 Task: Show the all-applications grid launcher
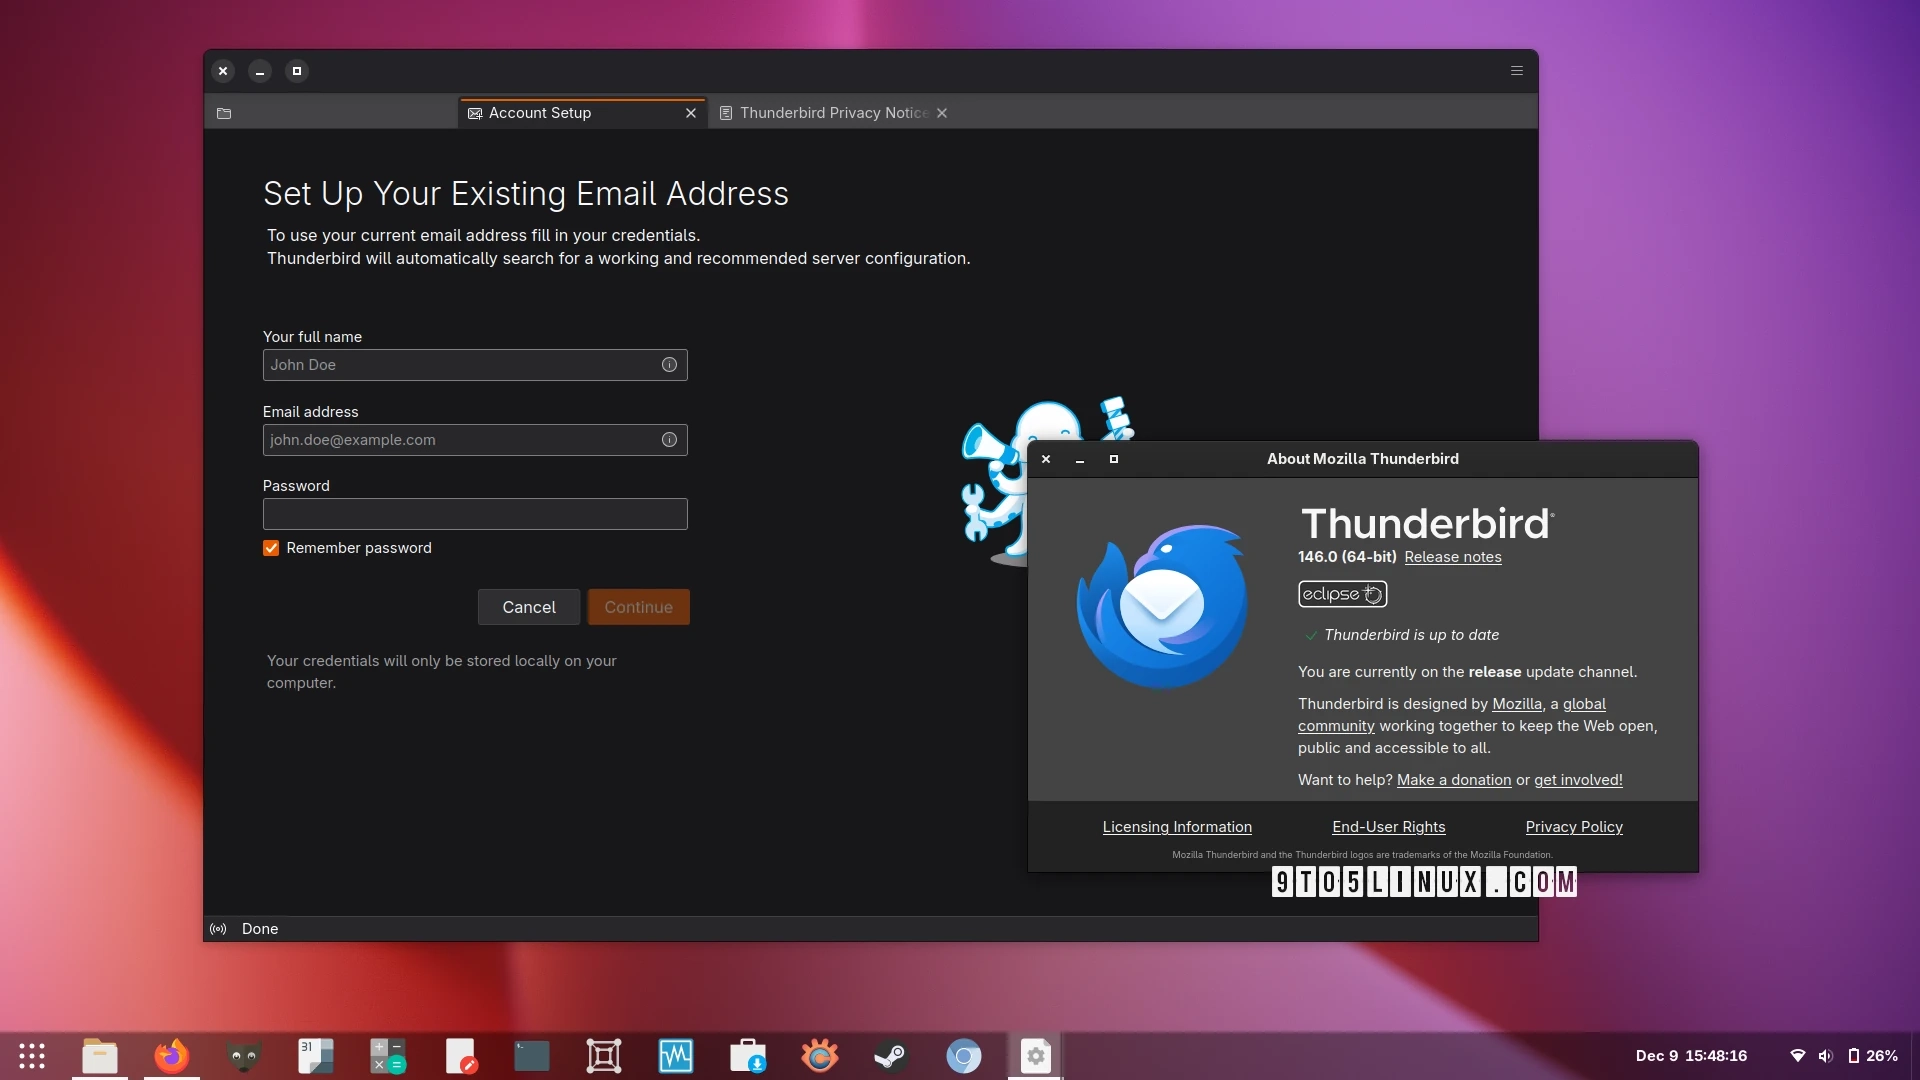coord(32,1055)
